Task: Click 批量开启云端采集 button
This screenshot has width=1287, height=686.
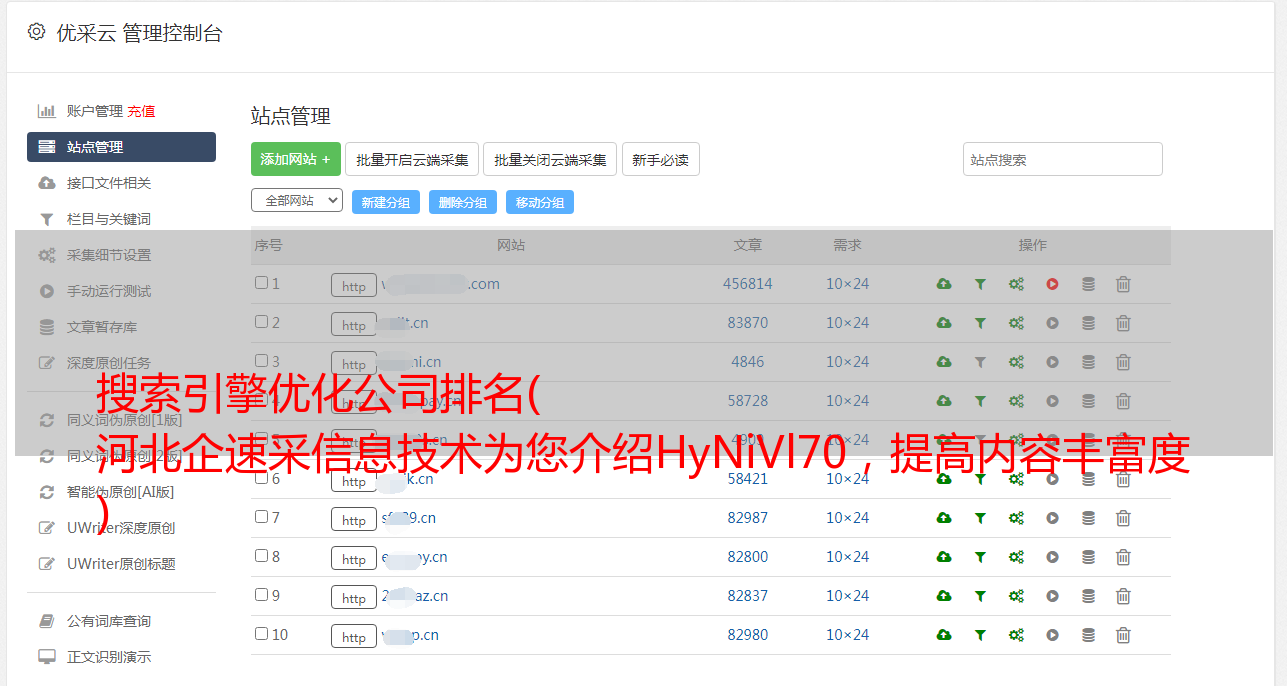Action: [x=412, y=159]
